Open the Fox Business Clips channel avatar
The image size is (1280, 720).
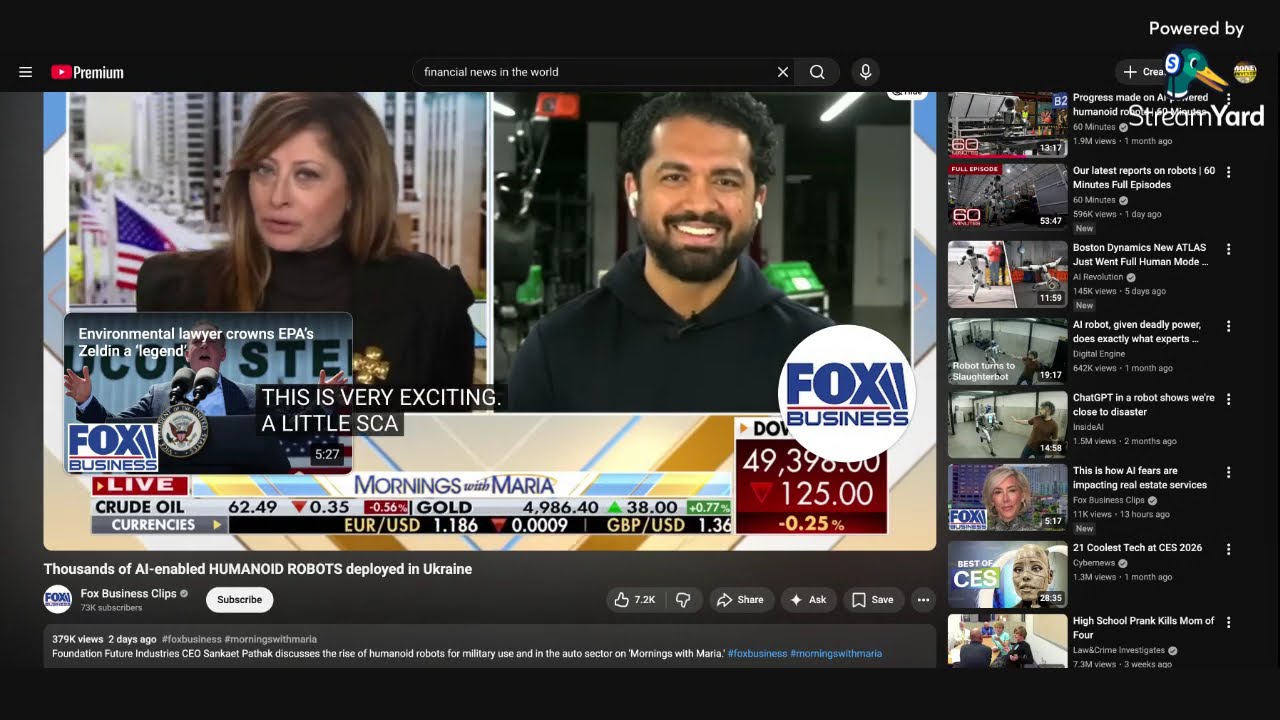click(x=58, y=599)
